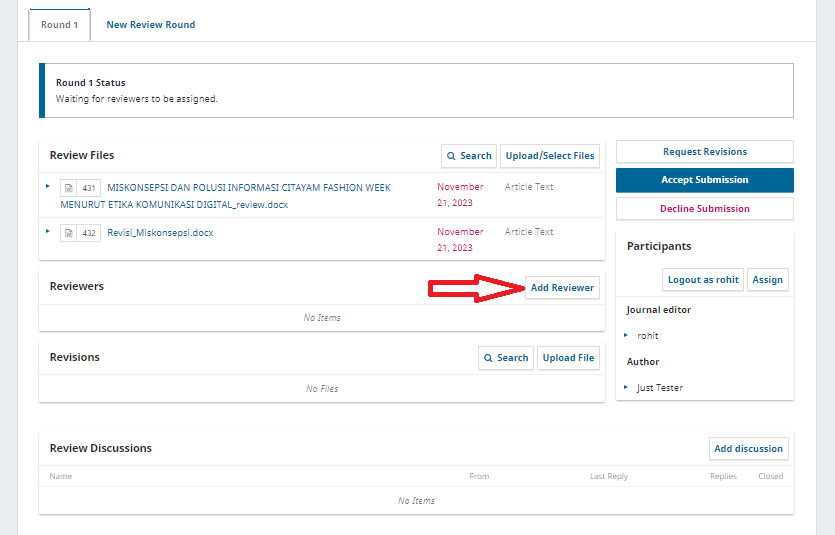Expand file 431 row details
The width and height of the screenshot is (835, 535).
[48, 186]
